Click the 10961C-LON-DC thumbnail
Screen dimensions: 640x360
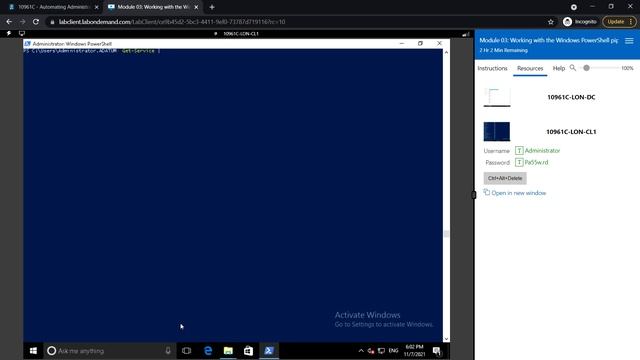497,97
